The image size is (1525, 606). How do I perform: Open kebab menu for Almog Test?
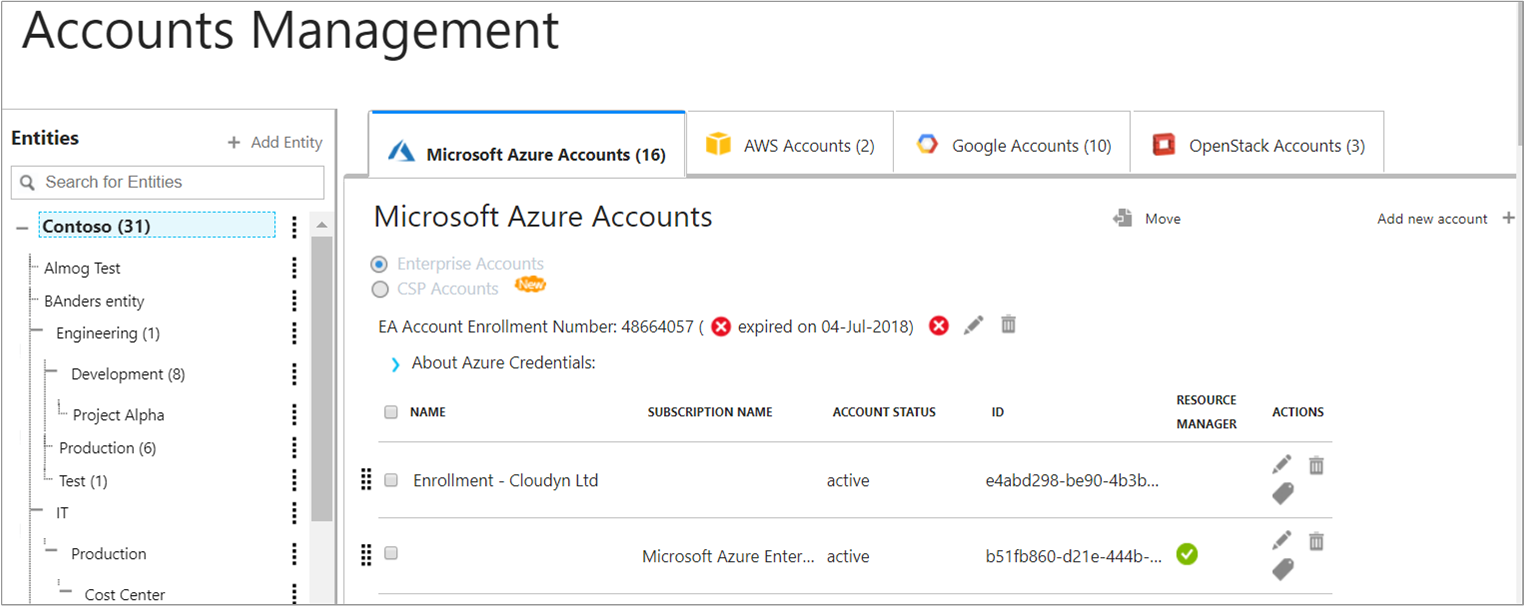(x=294, y=268)
